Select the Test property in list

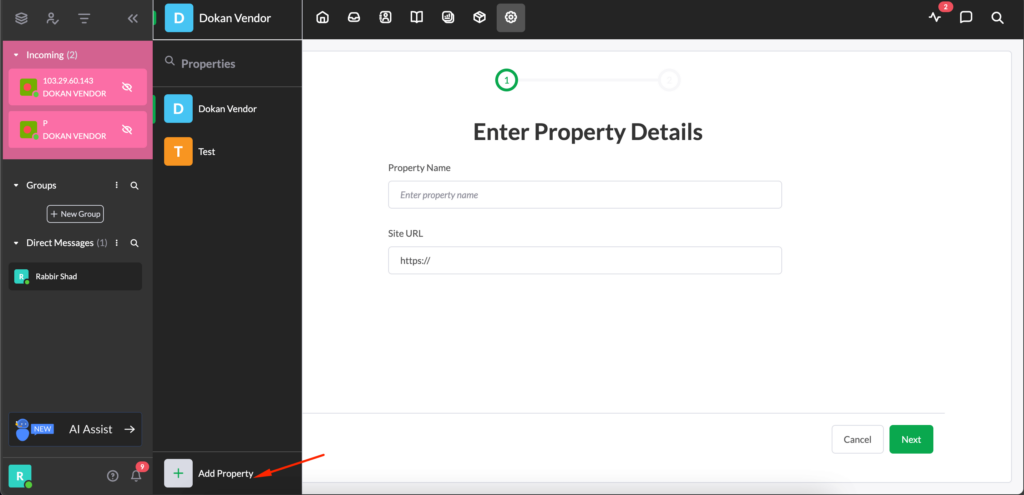click(227, 152)
